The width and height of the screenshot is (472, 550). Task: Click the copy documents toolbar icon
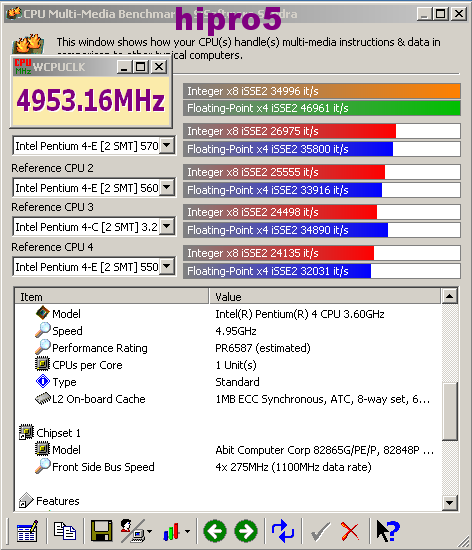tap(65, 530)
